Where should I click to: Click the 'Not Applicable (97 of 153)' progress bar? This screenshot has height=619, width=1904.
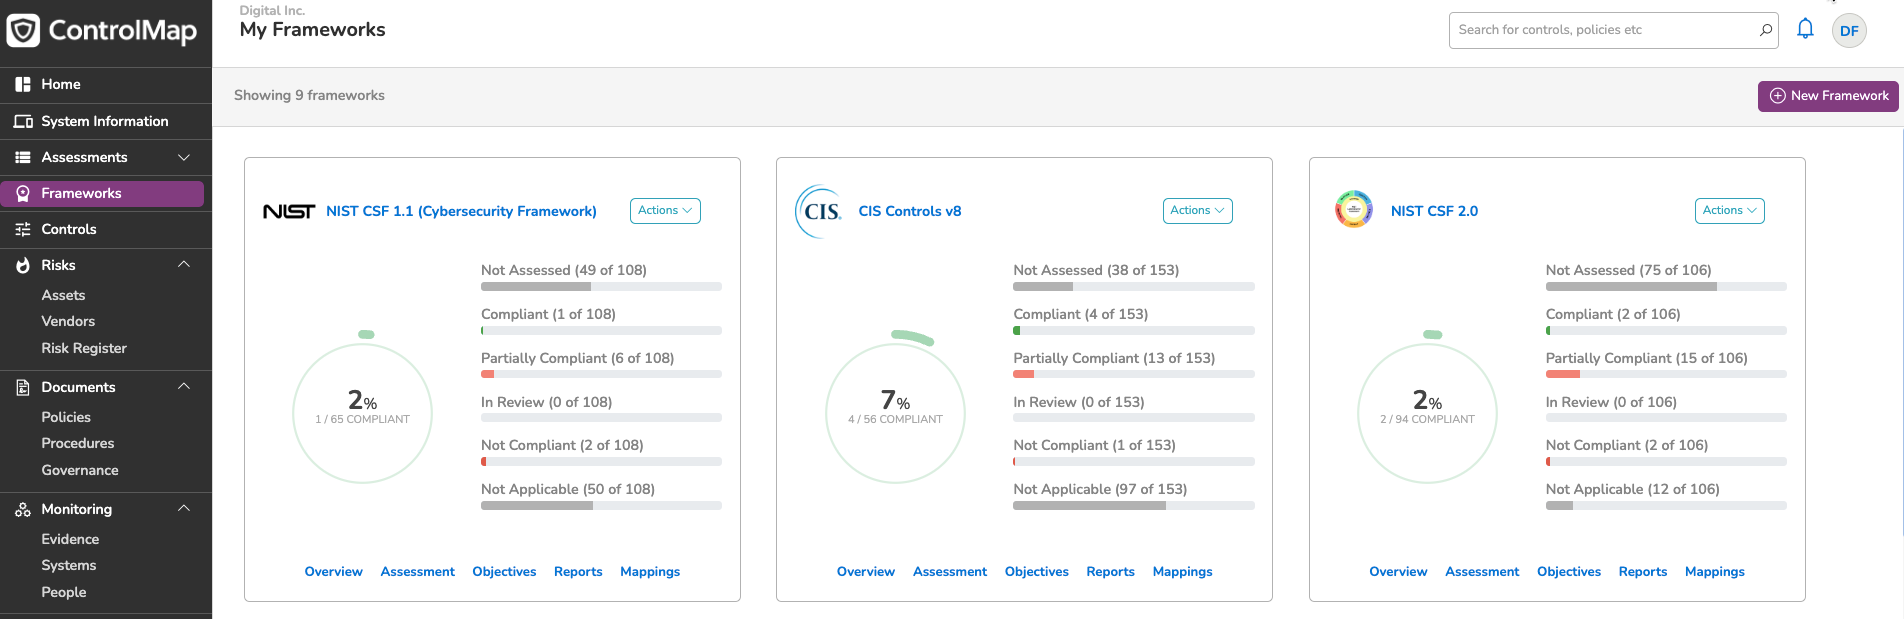(x=1134, y=506)
